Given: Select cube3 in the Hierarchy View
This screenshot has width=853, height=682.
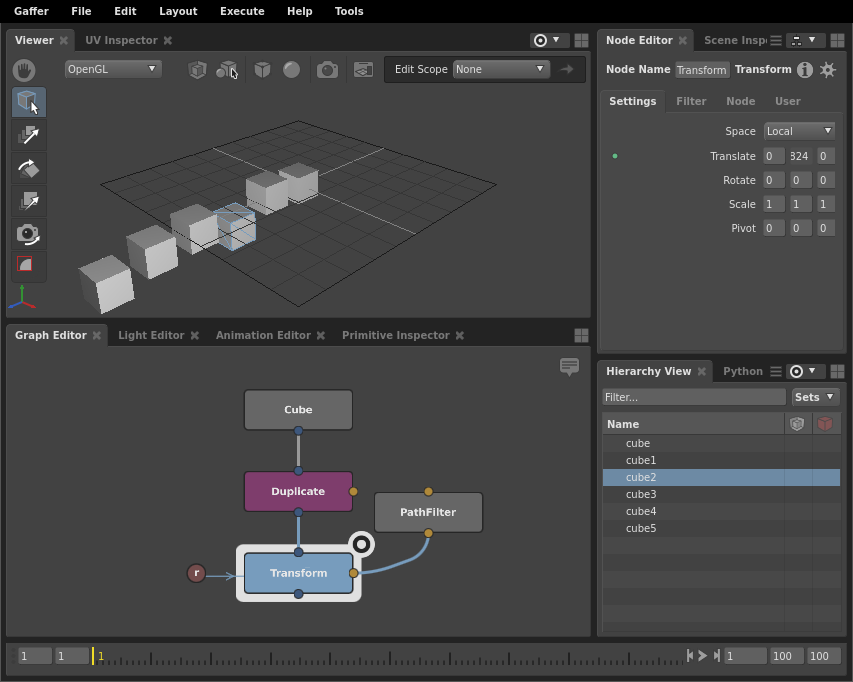Looking at the screenshot, I should (721, 494).
